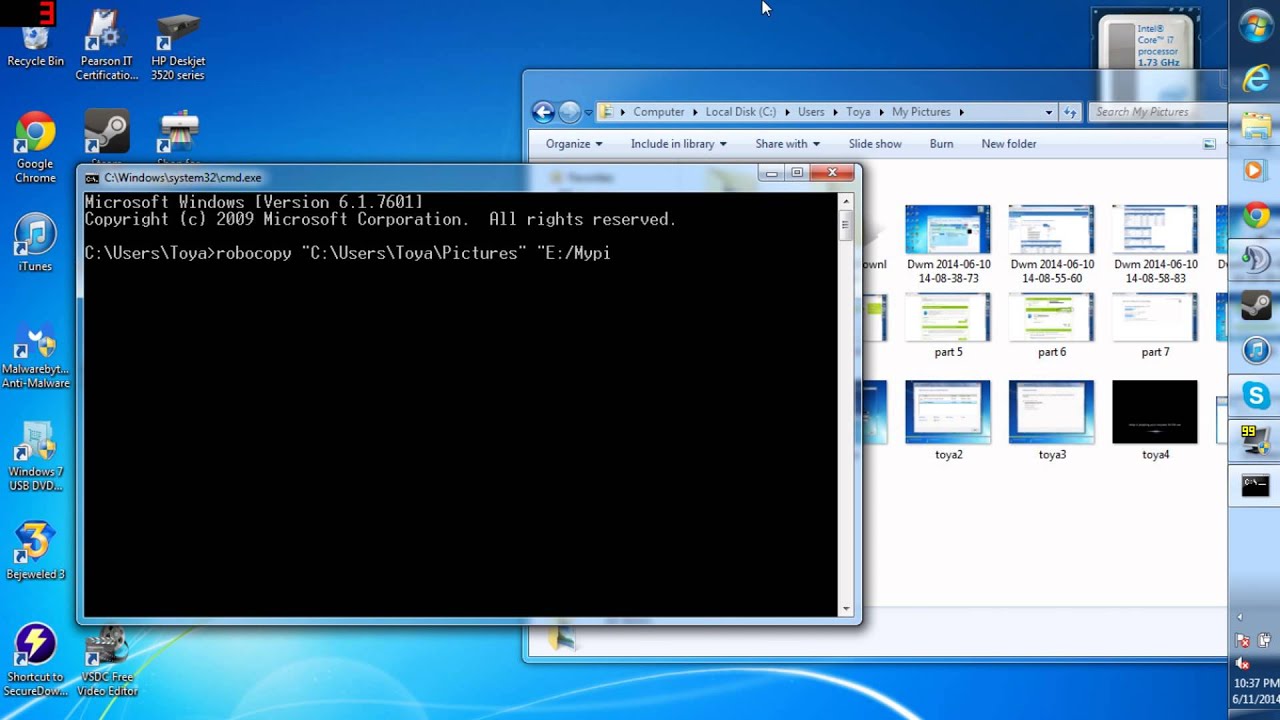Viewport: 1280px width, 720px height.
Task: Click the power plug tray icon
Action: tap(1265, 640)
